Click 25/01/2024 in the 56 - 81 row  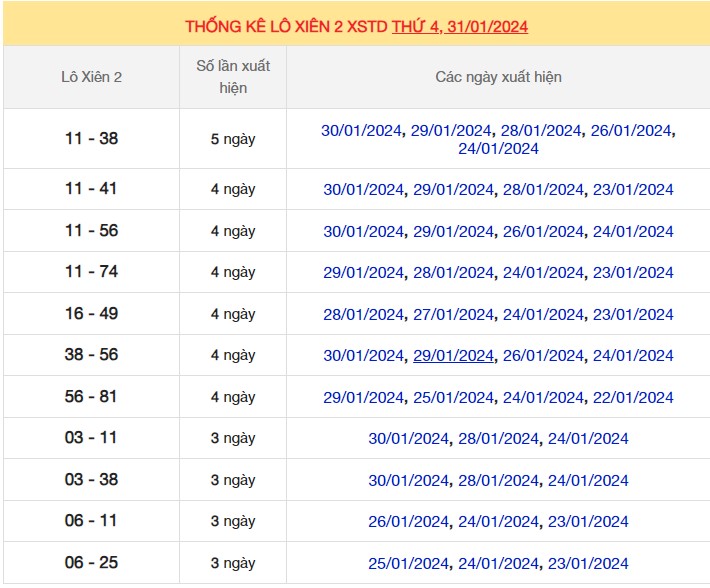453,397
